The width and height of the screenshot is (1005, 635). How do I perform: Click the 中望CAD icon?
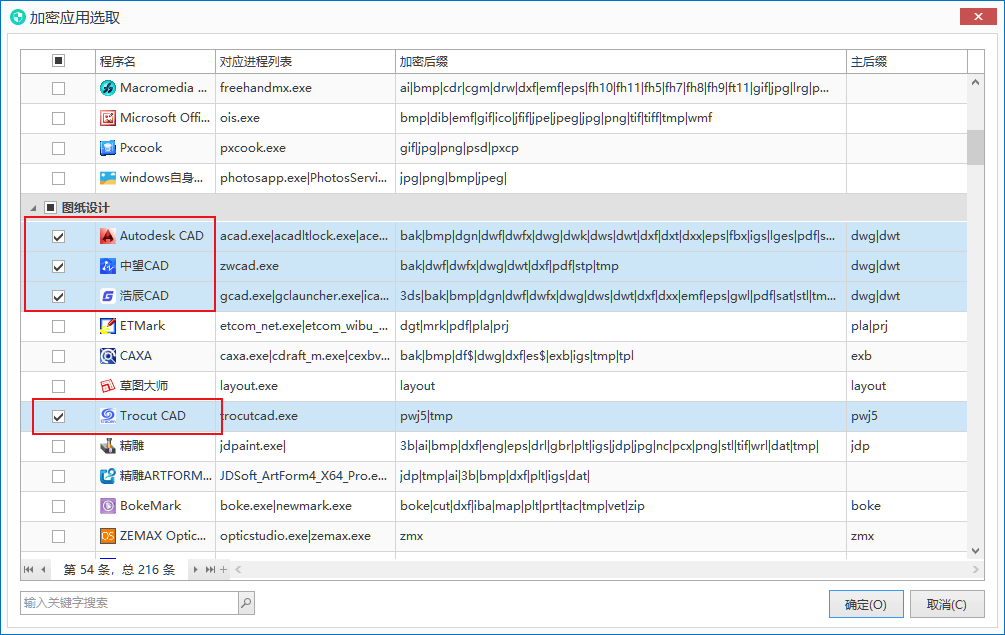tap(108, 266)
